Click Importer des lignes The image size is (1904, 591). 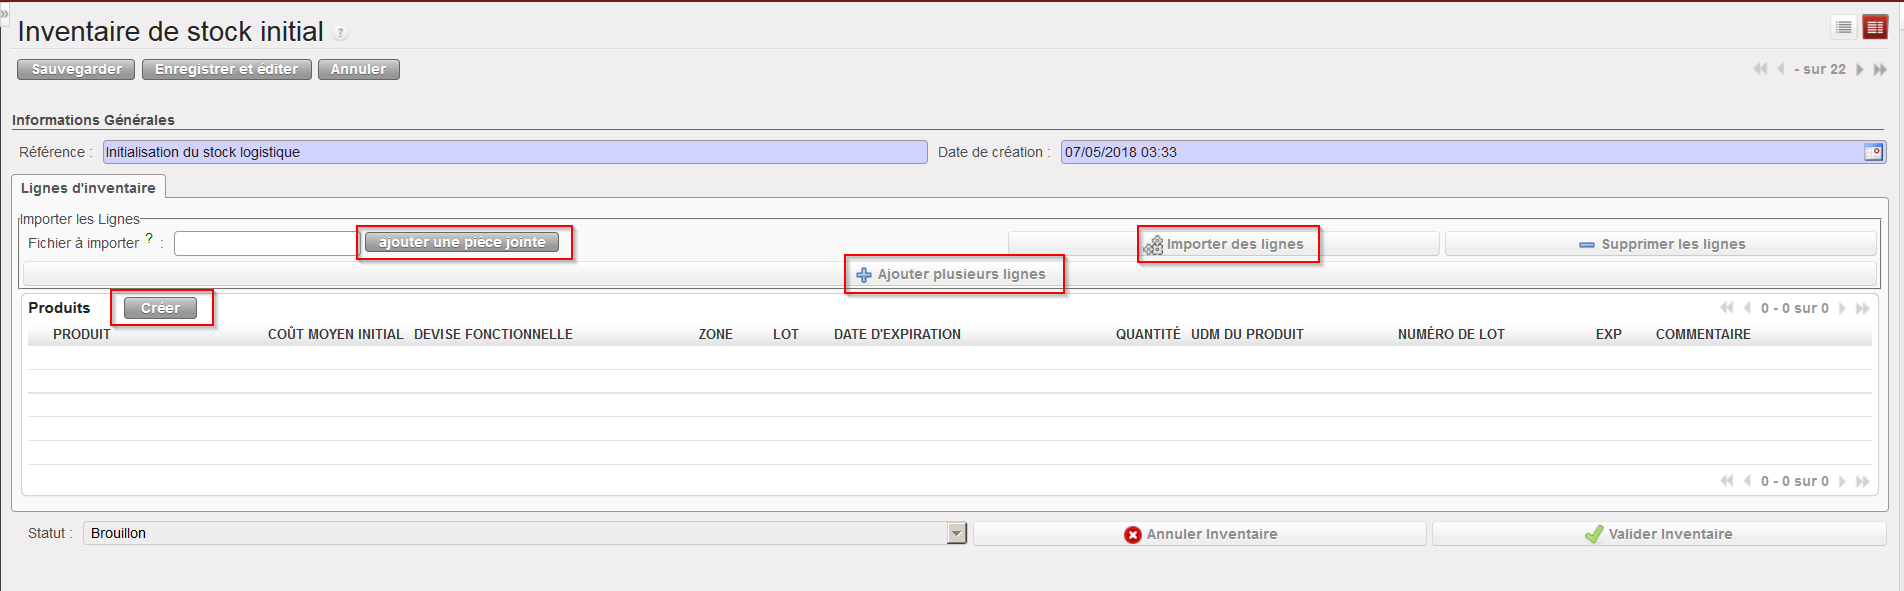(x=1224, y=244)
